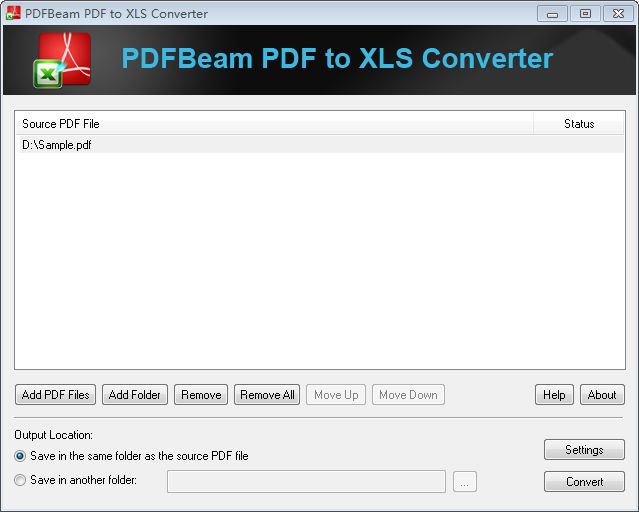Clear the list using Remove All

[267, 395]
